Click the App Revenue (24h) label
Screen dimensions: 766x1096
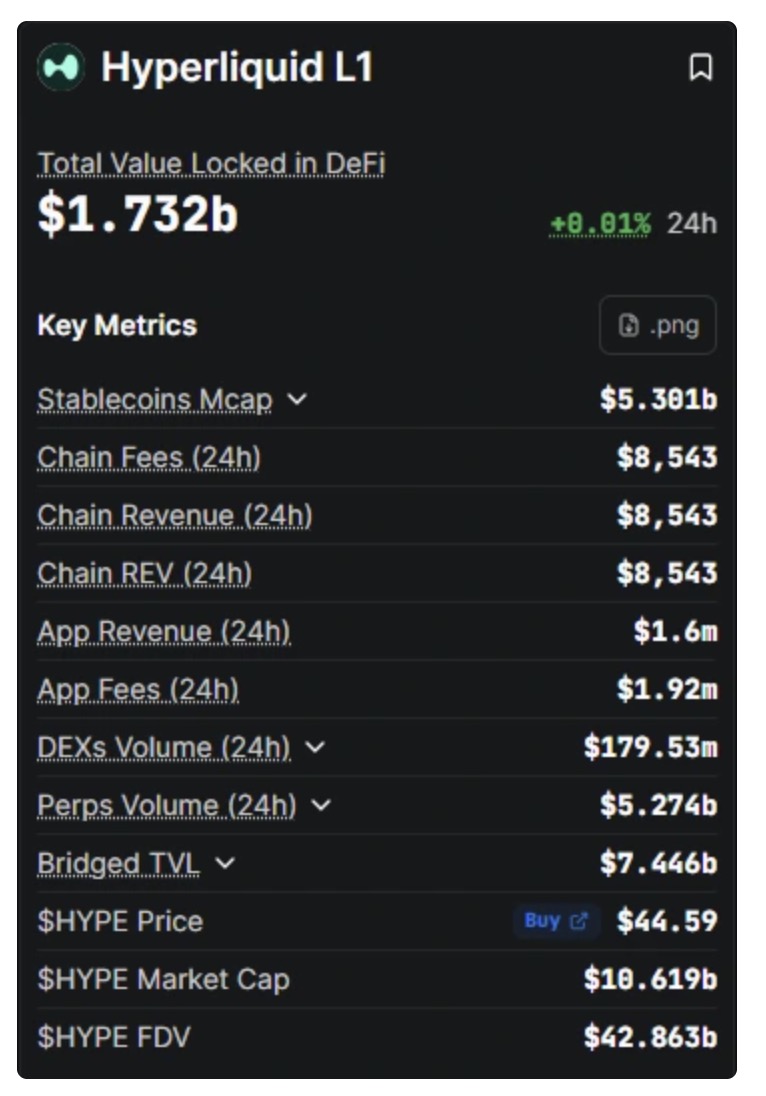click(x=163, y=631)
